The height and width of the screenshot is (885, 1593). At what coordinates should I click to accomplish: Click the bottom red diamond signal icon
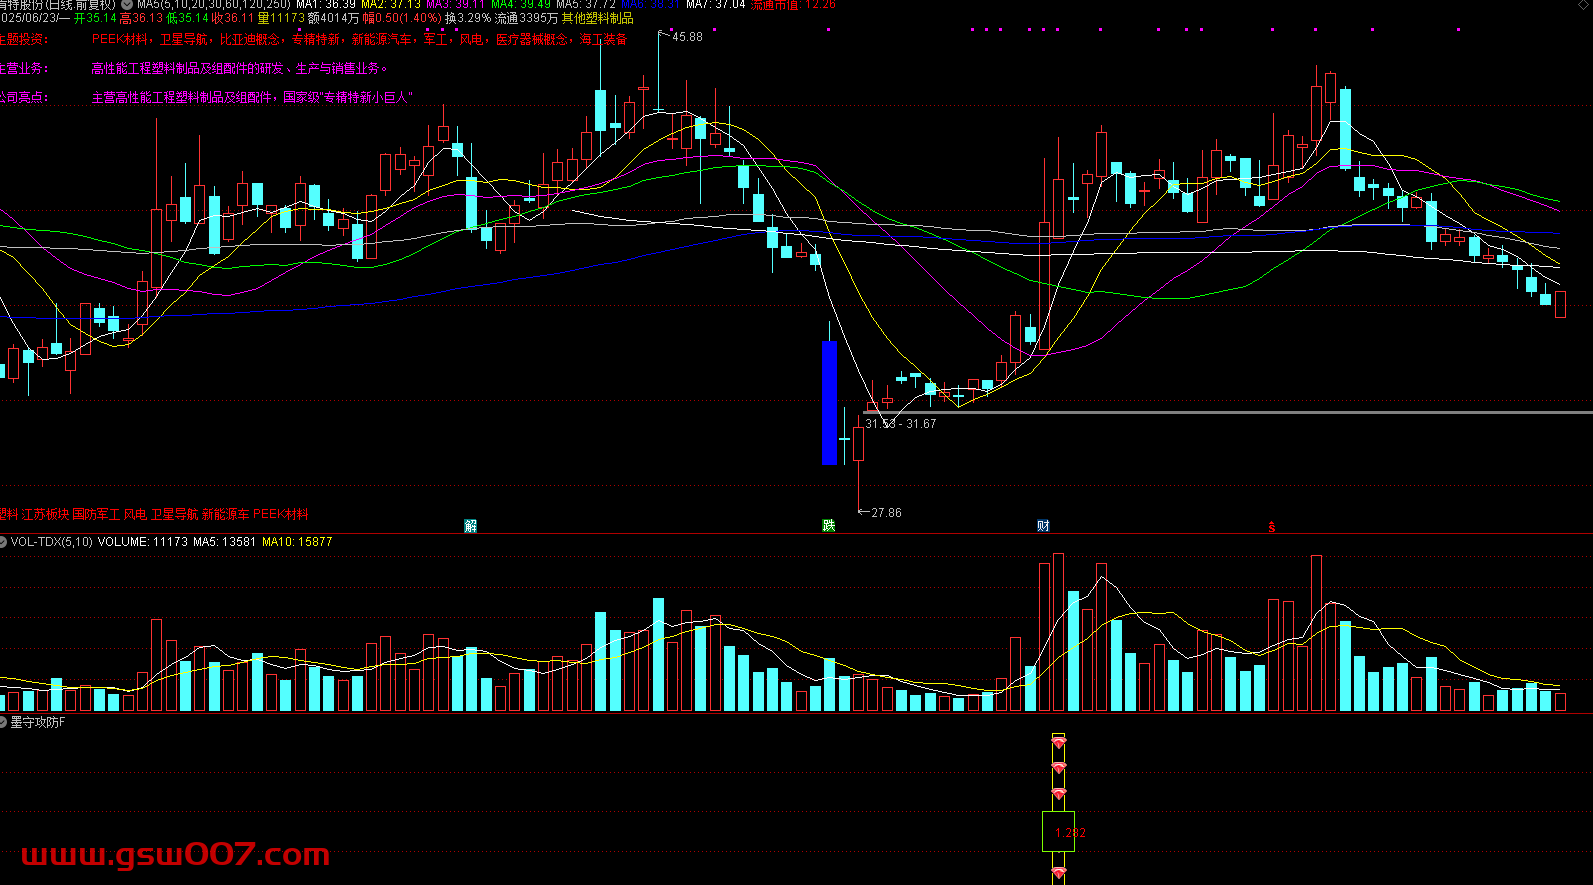click(1058, 873)
